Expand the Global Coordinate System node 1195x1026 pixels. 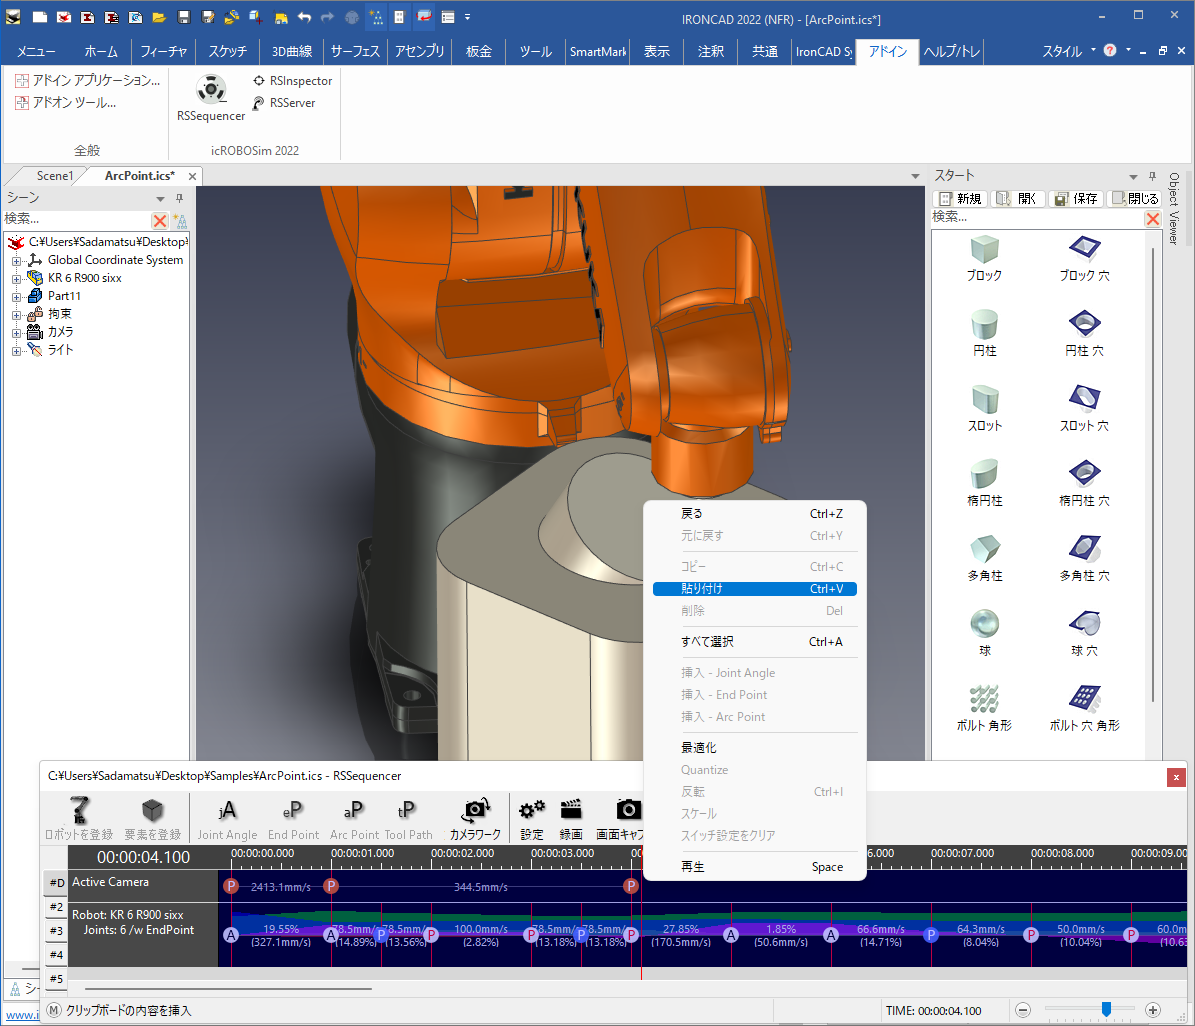point(17,260)
